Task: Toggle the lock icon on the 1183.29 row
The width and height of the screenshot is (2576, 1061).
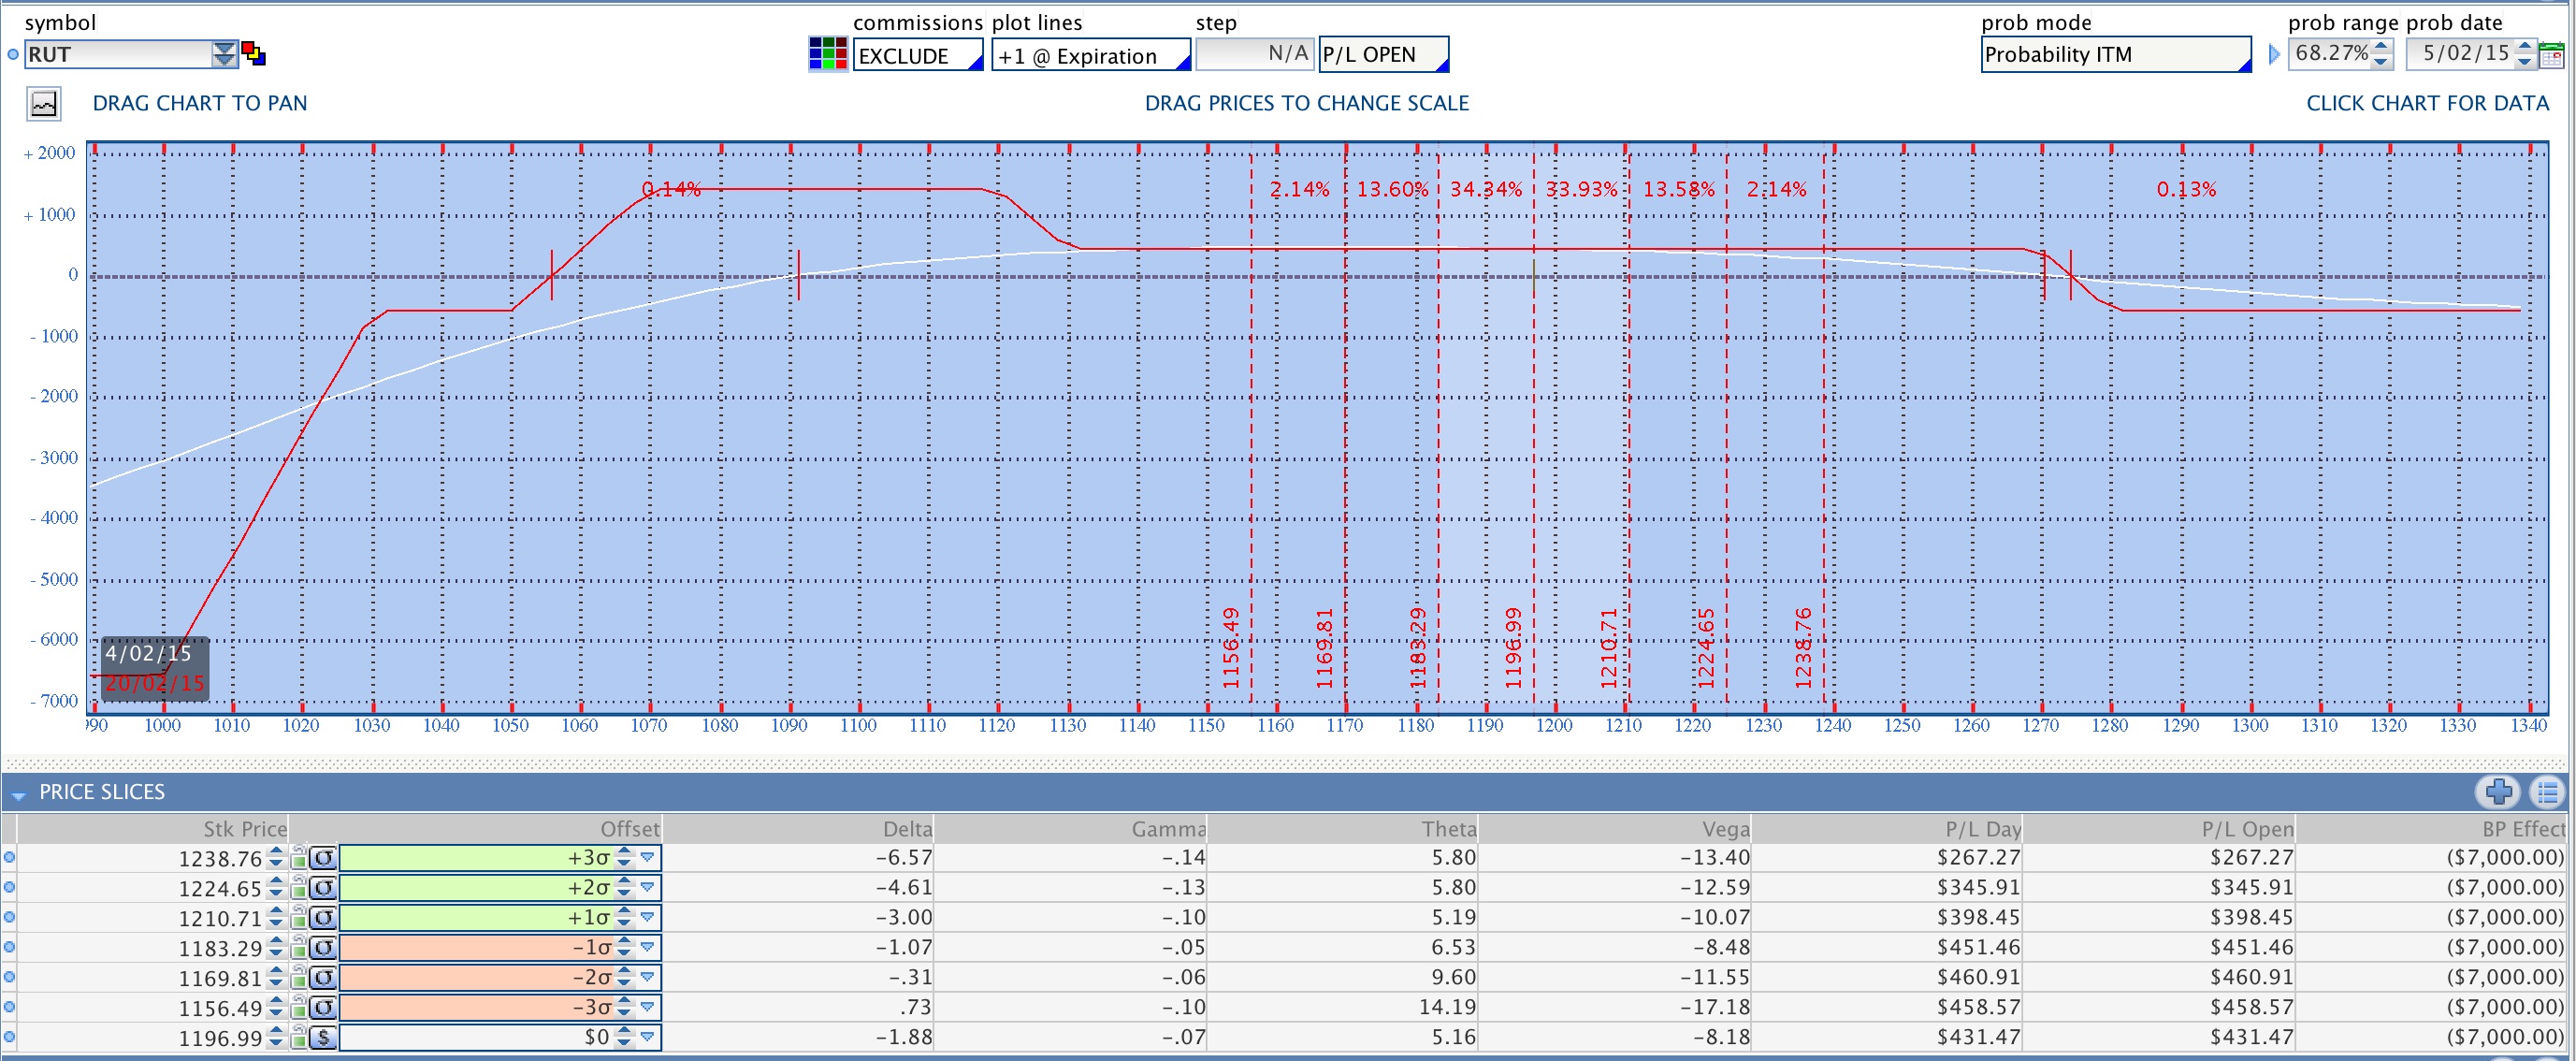Action: coord(299,947)
